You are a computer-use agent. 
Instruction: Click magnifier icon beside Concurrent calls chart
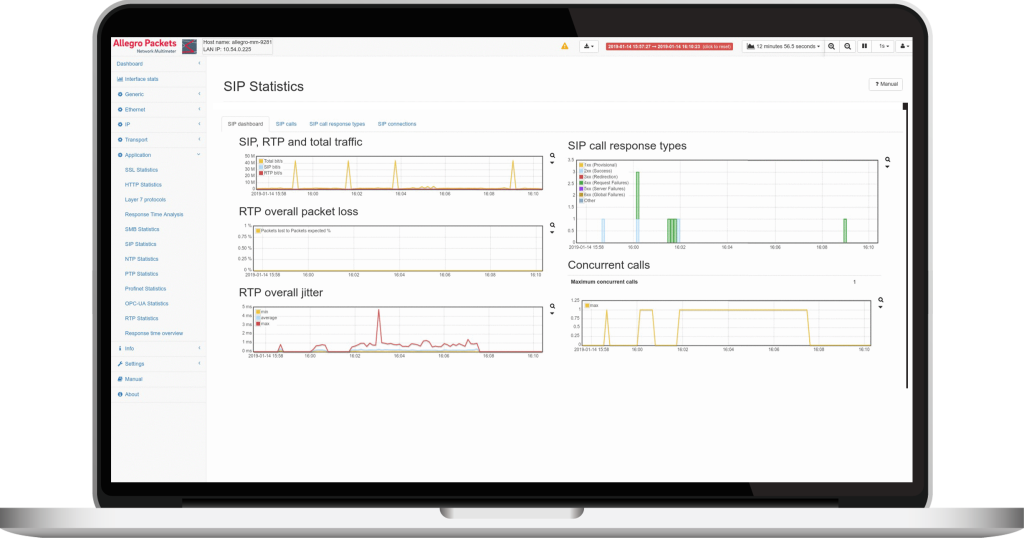click(x=881, y=299)
